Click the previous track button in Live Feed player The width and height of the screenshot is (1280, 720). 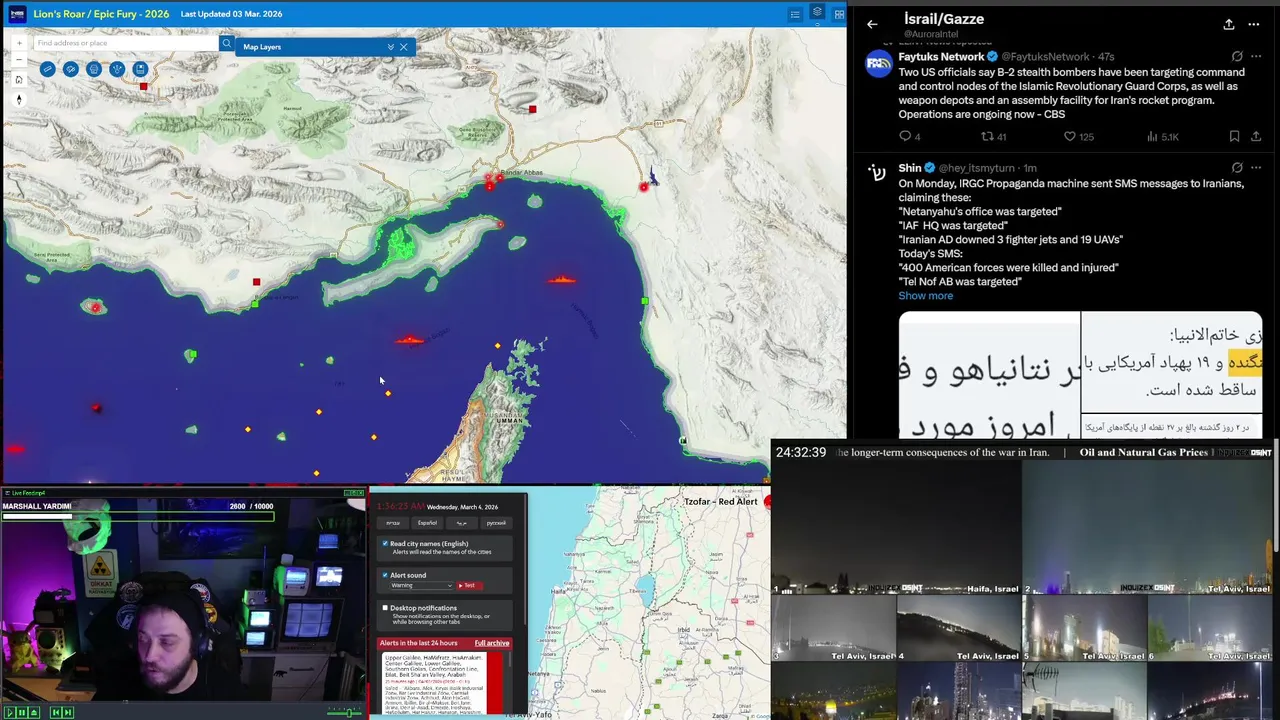[56, 712]
